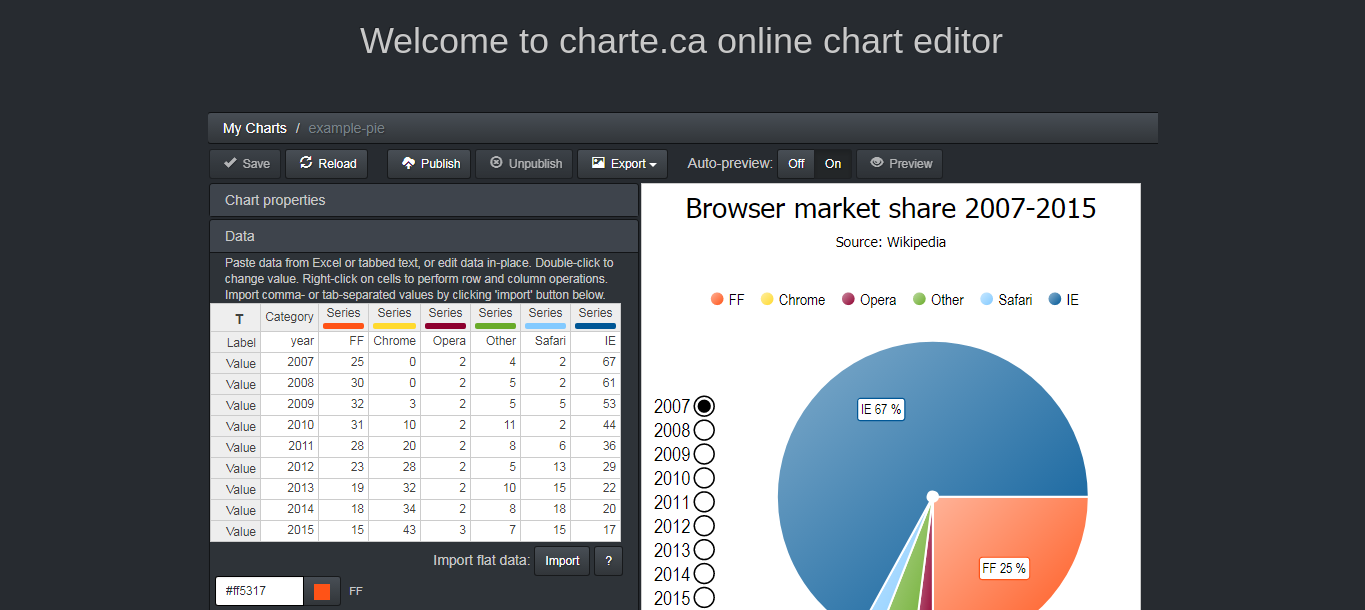Screen dimensions: 1365x610
Task: Select the 2010 radio button
Action: [x=704, y=478]
